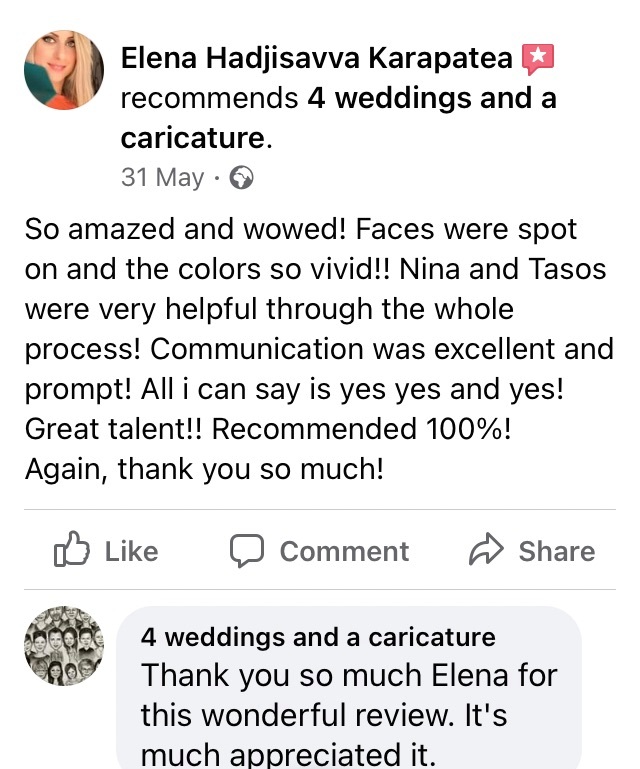Click the Share arrow icon
The width and height of the screenshot is (640, 769).
click(x=485, y=550)
